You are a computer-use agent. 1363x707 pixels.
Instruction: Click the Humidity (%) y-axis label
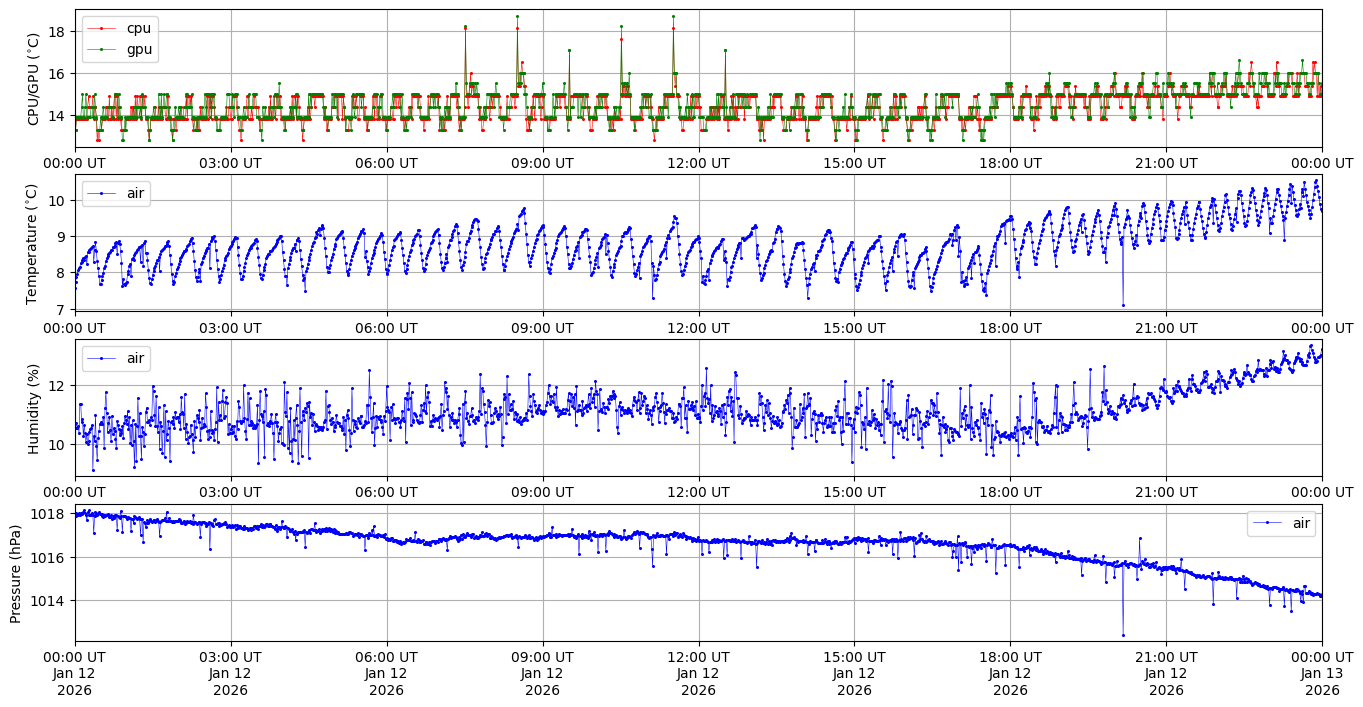(x=33, y=408)
